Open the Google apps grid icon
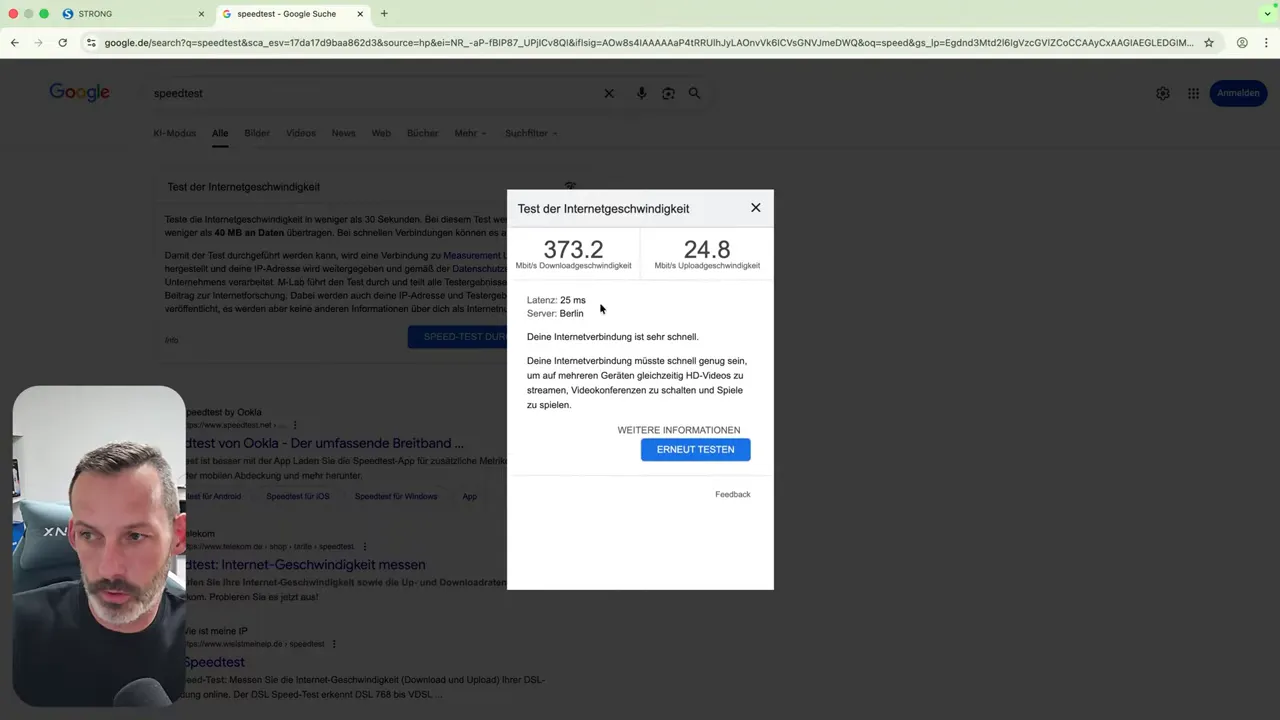Viewport: 1280px width, 720px height. [x=1193, y=93]
